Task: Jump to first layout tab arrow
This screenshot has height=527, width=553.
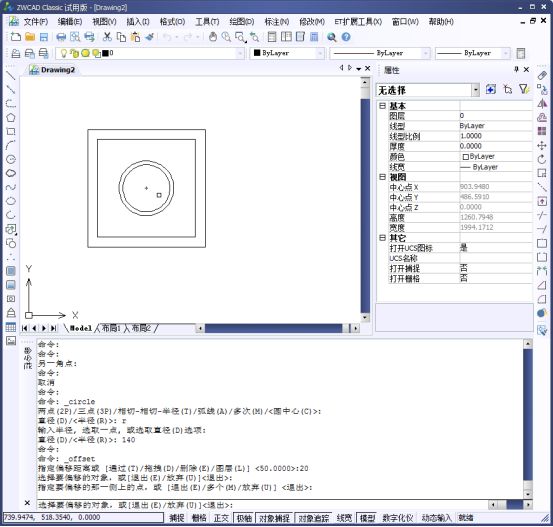Action: 24,328
